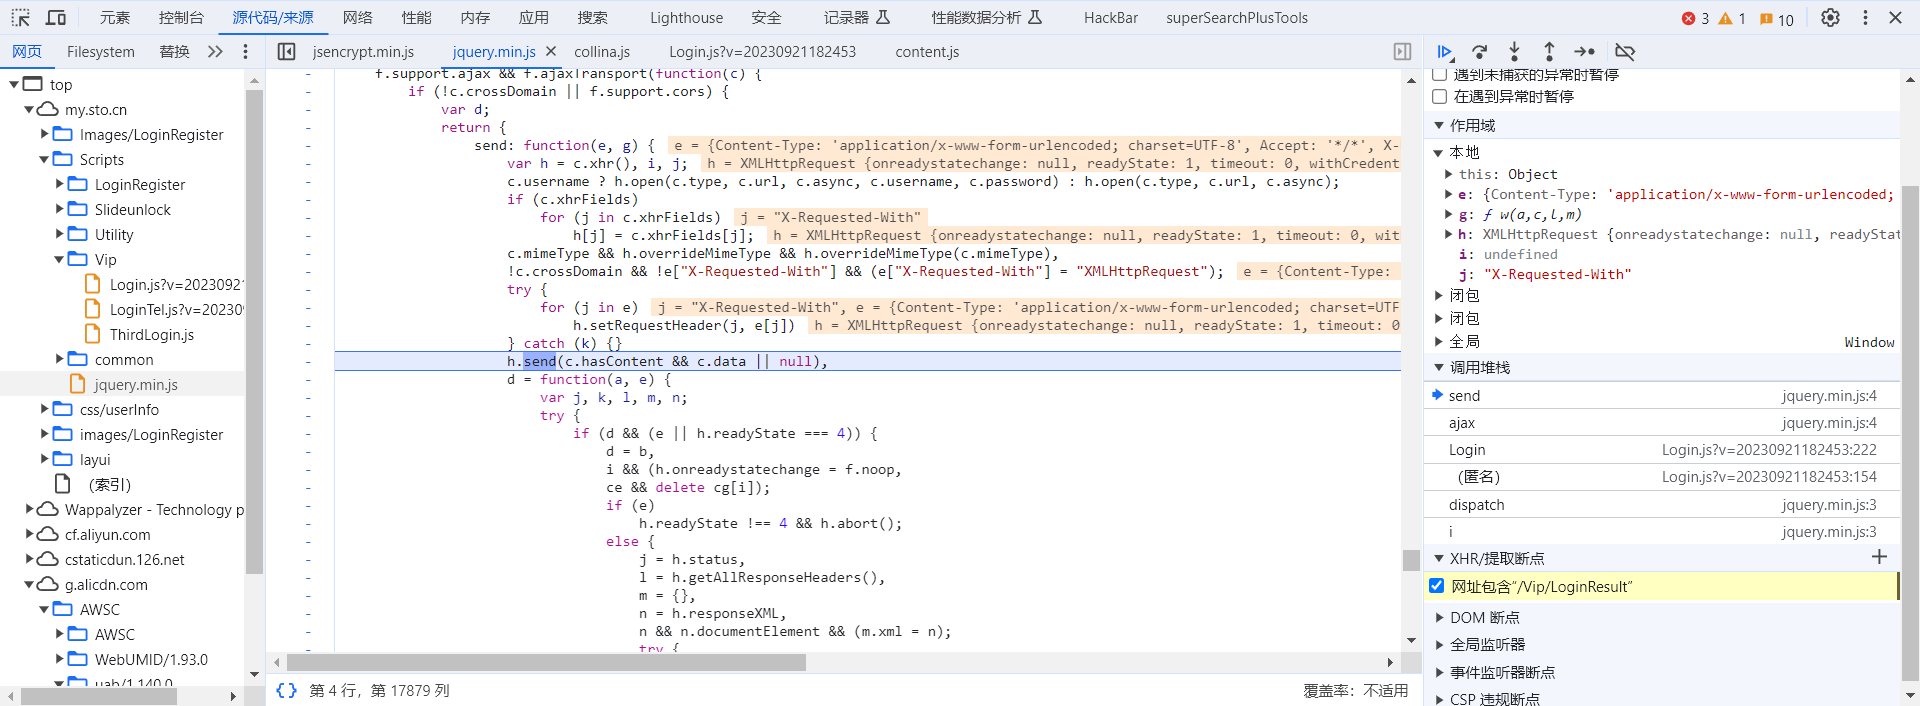Viewport: 1920px width, 706px height.
Task: Open the superSearchPlusTools tab
Action: pyautogui.click(x=1237, y=17)
